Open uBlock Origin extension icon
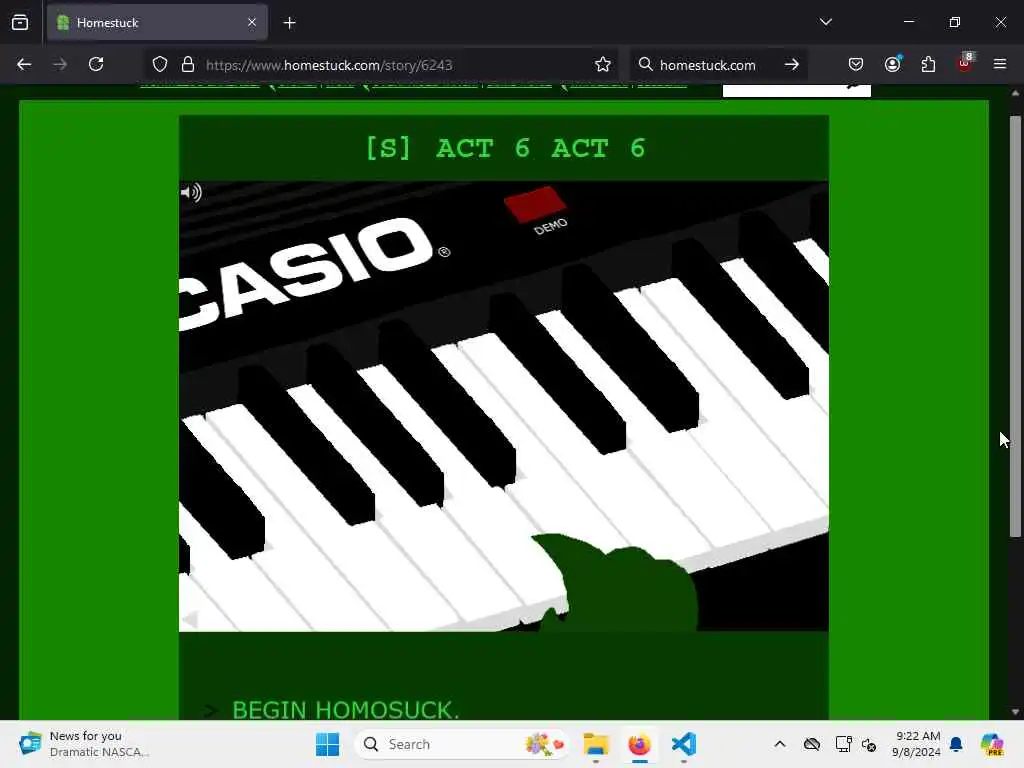The width and height of the screenshot is (1024, 768). (965, 63)
